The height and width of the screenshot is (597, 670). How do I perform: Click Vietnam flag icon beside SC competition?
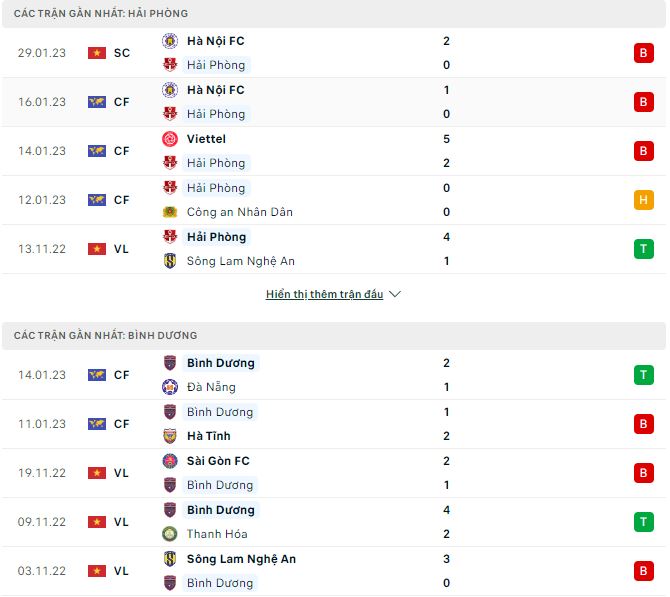tap(97, 53)
